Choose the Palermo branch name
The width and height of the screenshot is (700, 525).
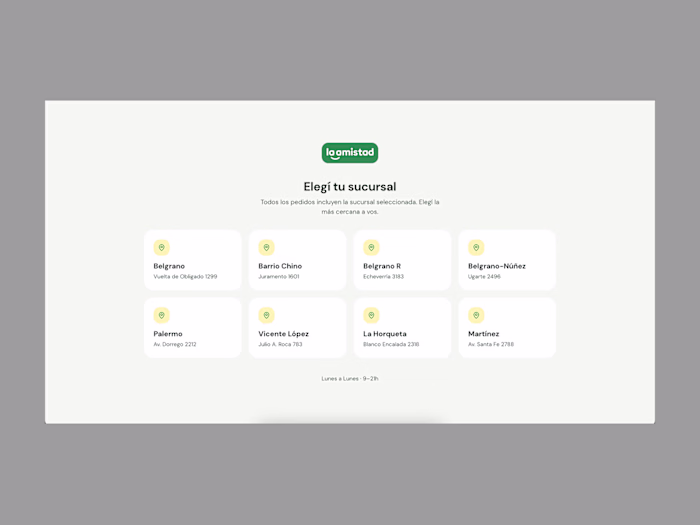pyautogui.click(x=168, y=334)
